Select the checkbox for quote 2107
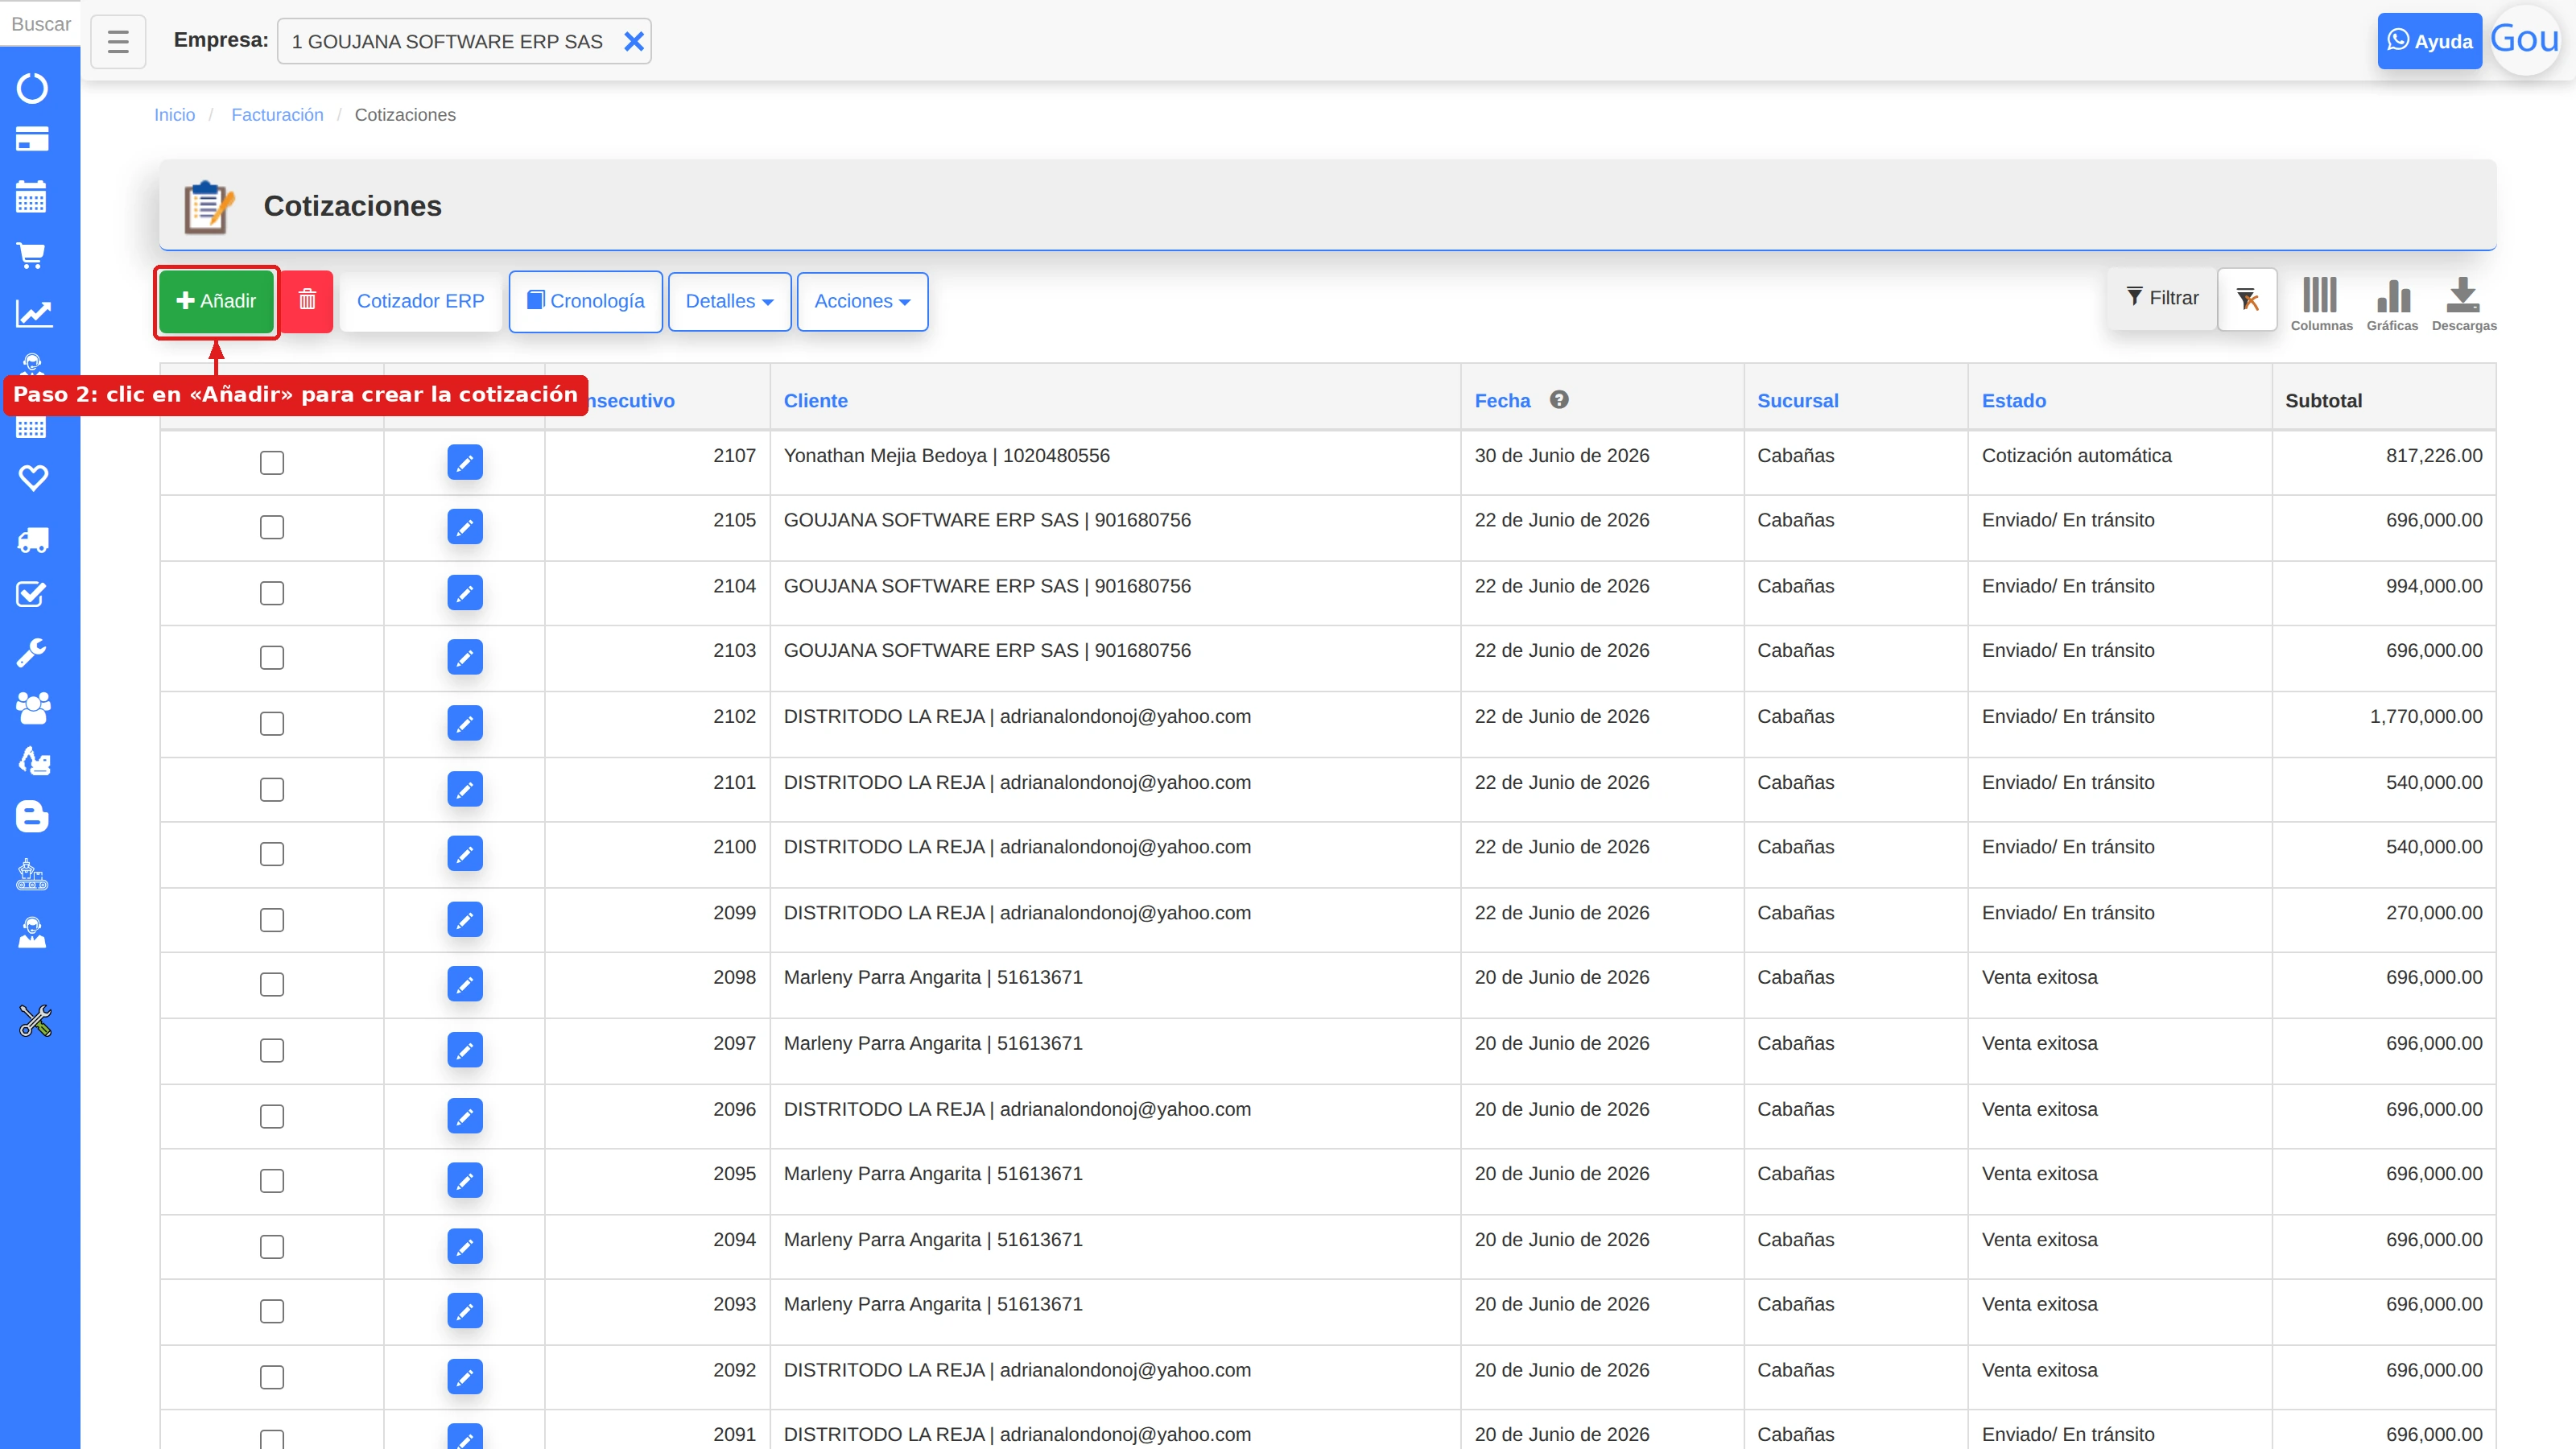 click(x=272, y=462)
